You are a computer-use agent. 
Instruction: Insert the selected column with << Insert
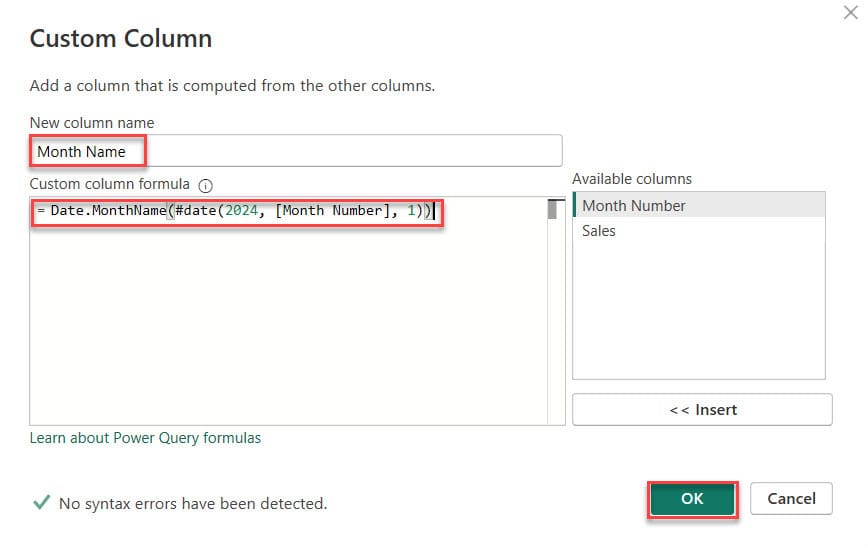tap(702, 410)
